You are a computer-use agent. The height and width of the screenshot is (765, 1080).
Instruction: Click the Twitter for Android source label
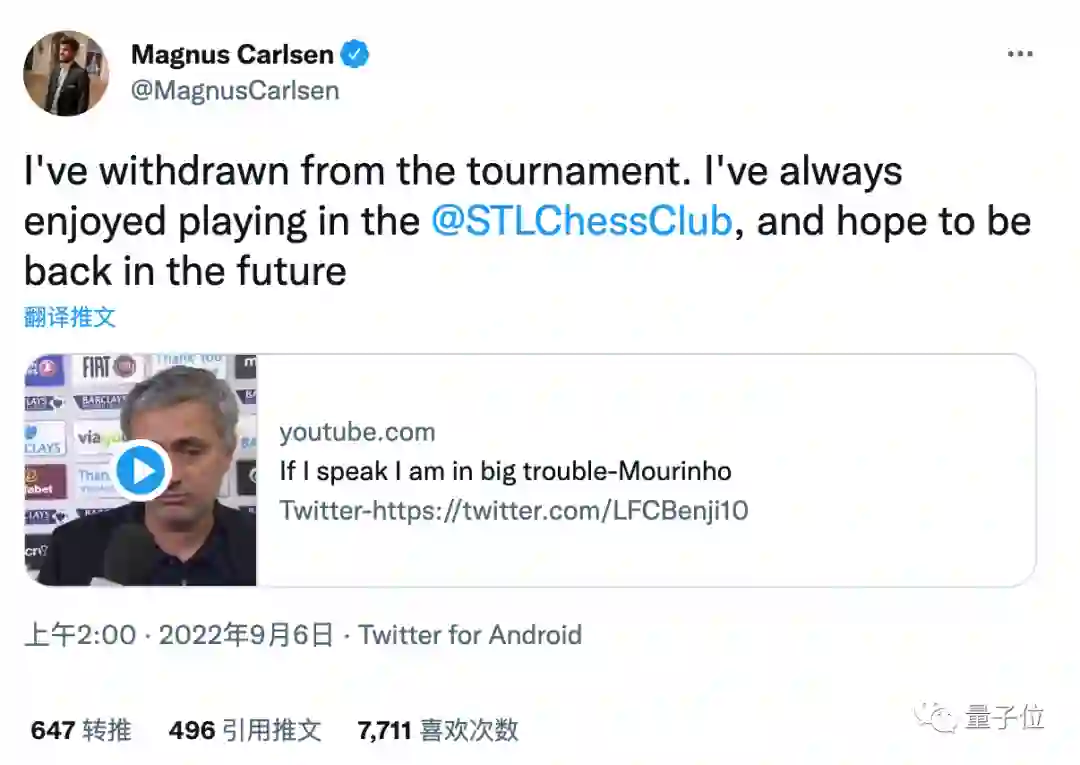click(470, 635)
